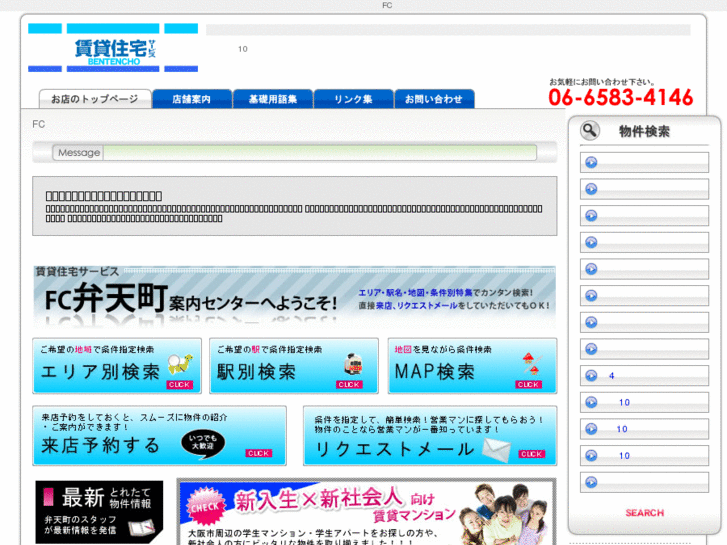Click the envelope icon in リクエストメール
The image size is (727, 545).
[x=496, y=450]
